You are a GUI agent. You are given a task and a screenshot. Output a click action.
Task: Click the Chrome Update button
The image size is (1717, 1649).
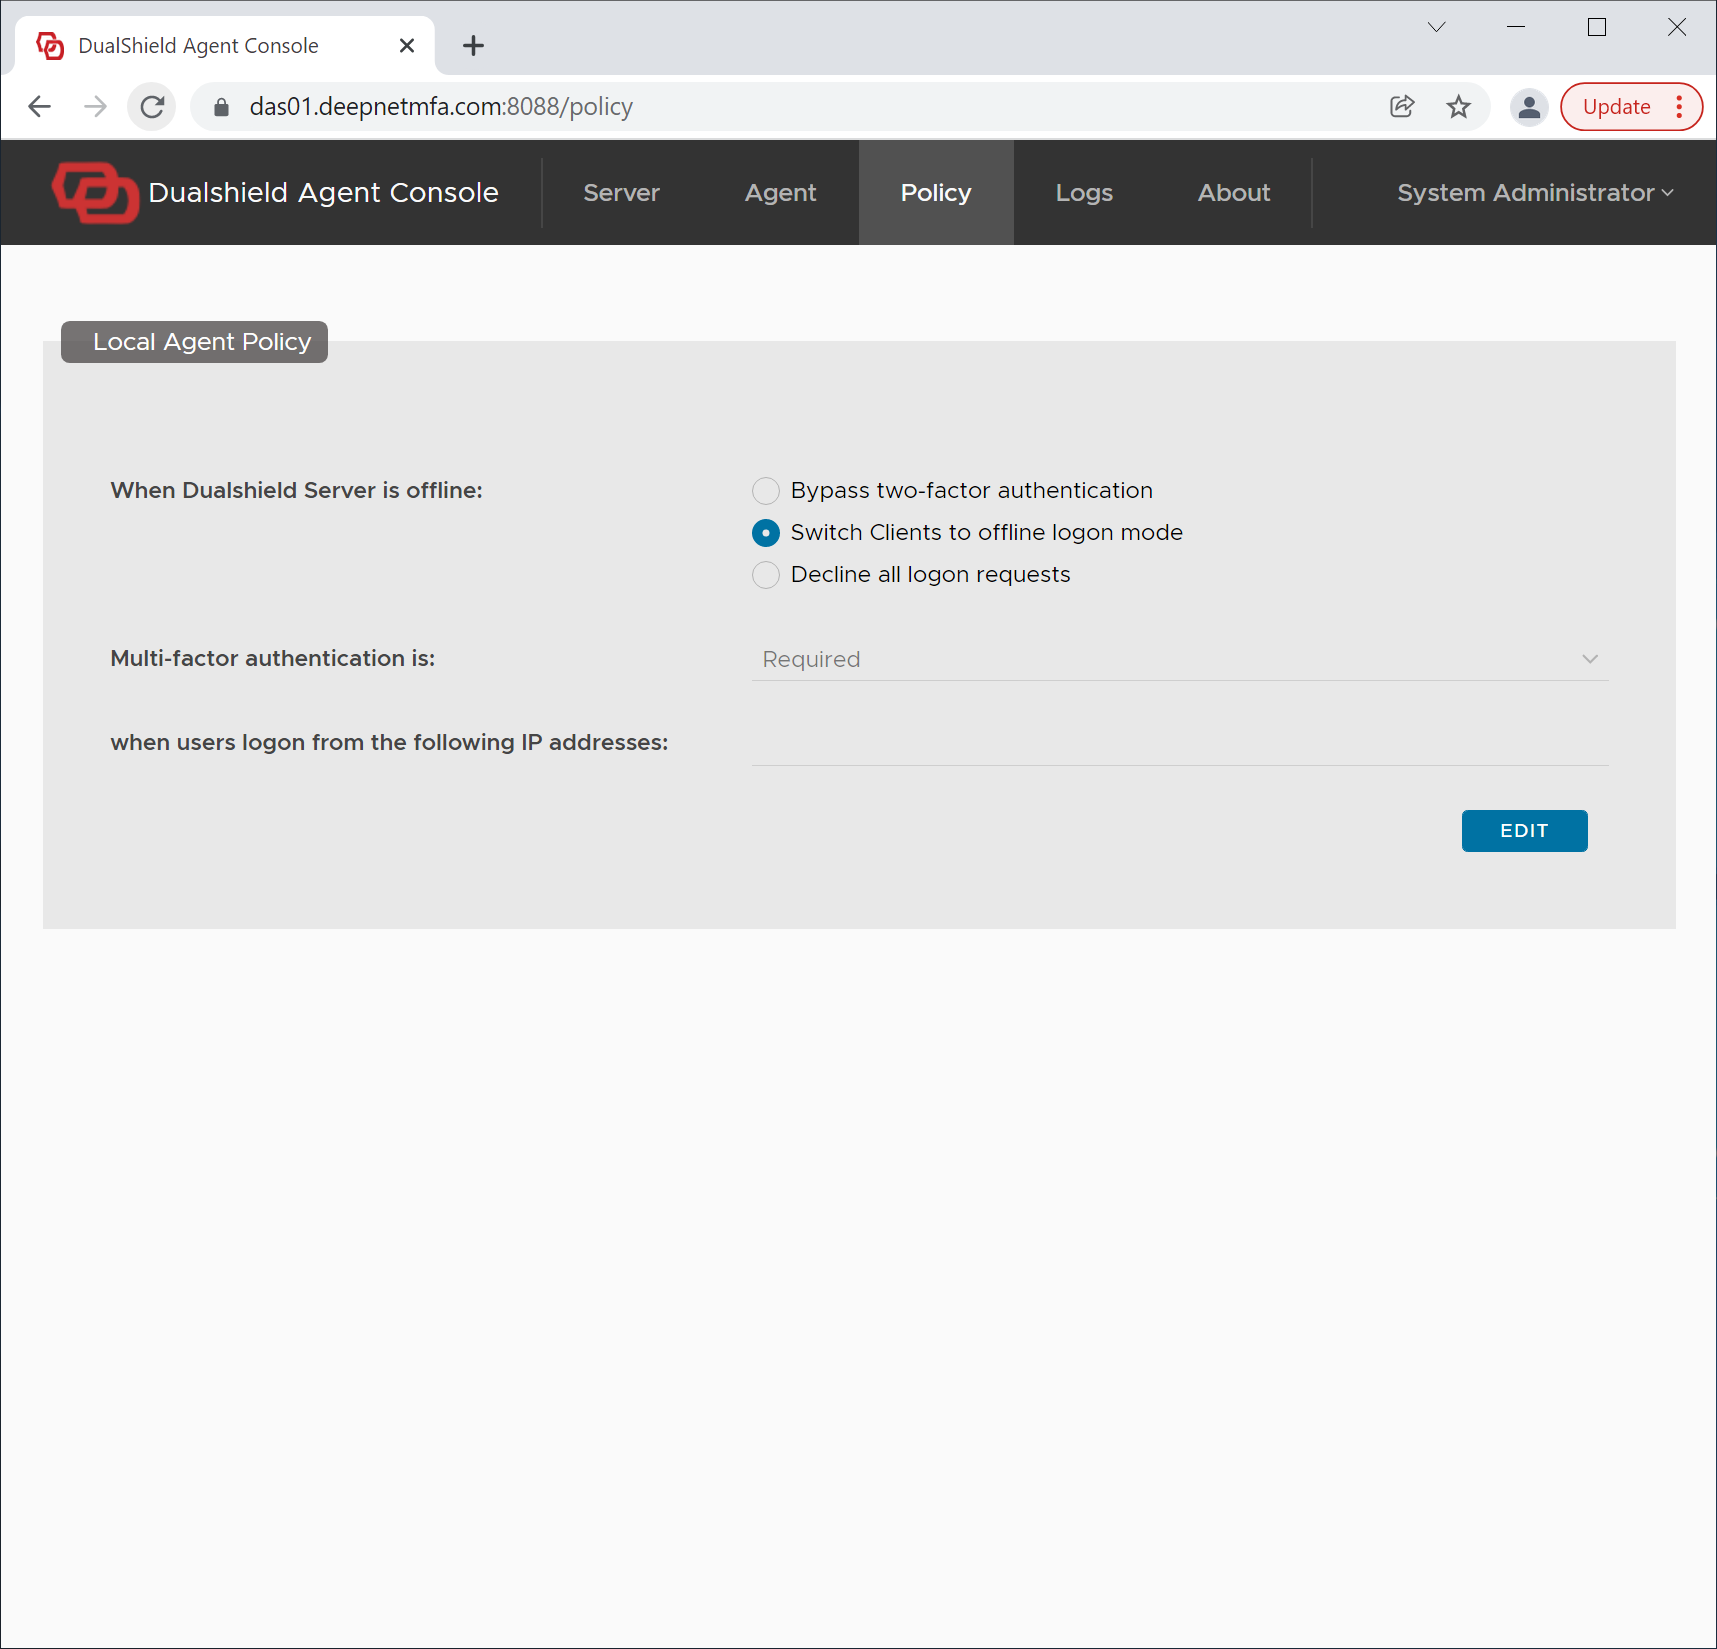tap(1616, 107)
